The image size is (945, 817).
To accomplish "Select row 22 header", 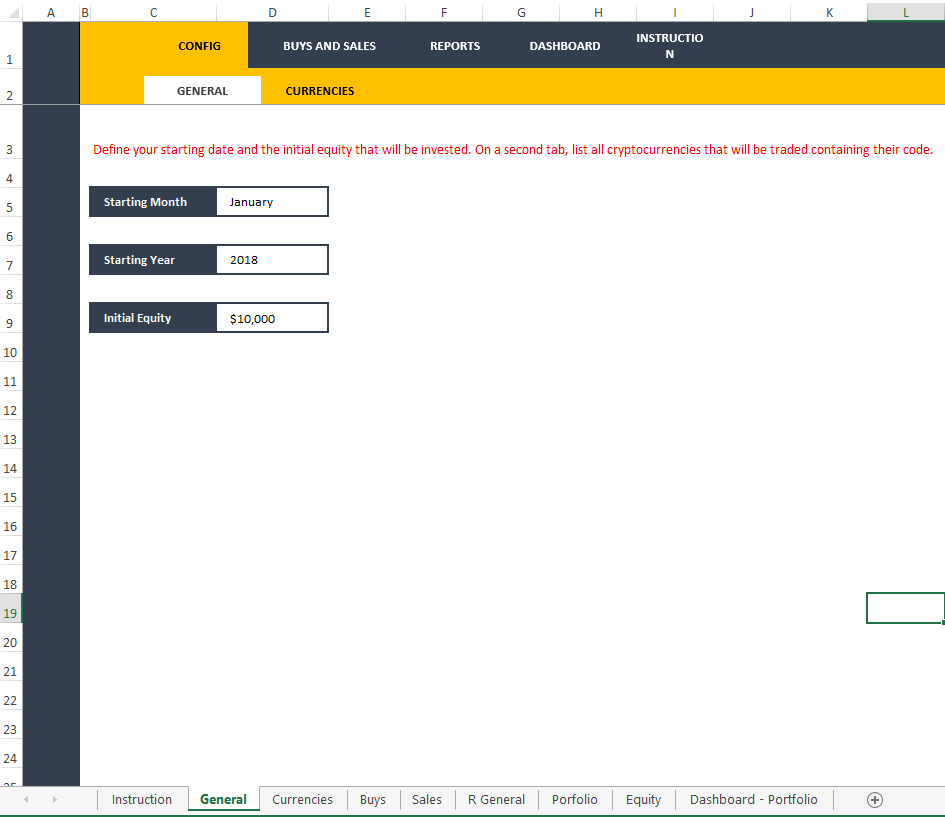I will (x=11, y=695).
